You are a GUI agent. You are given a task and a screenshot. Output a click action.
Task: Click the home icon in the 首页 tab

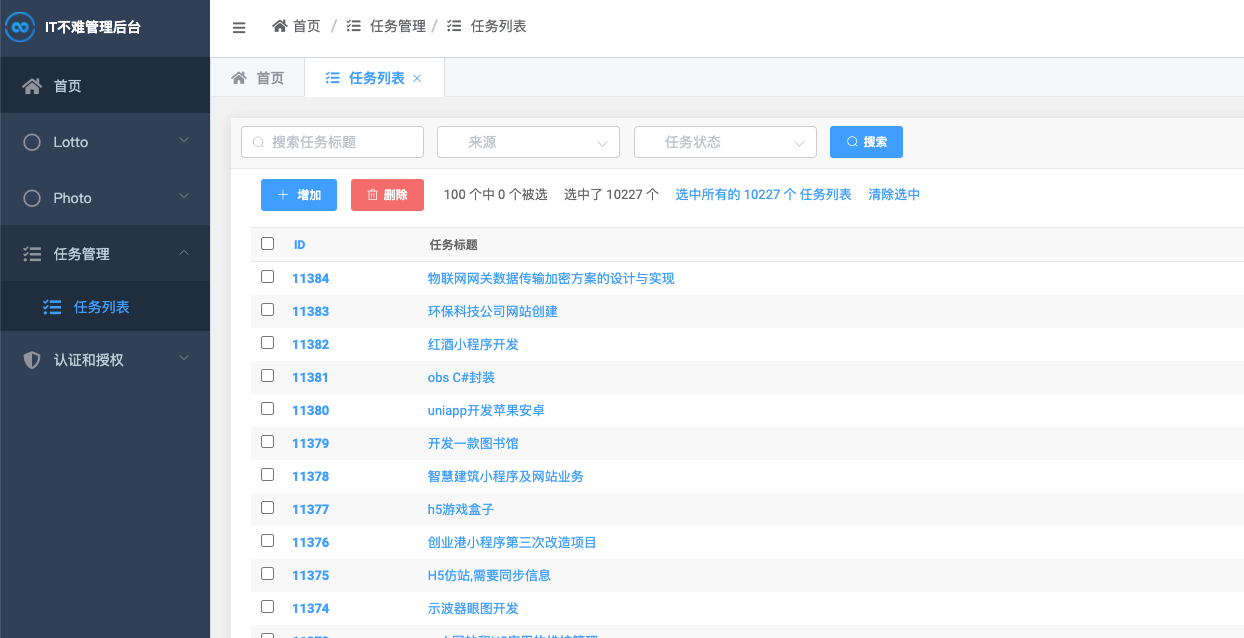point(239,78)
